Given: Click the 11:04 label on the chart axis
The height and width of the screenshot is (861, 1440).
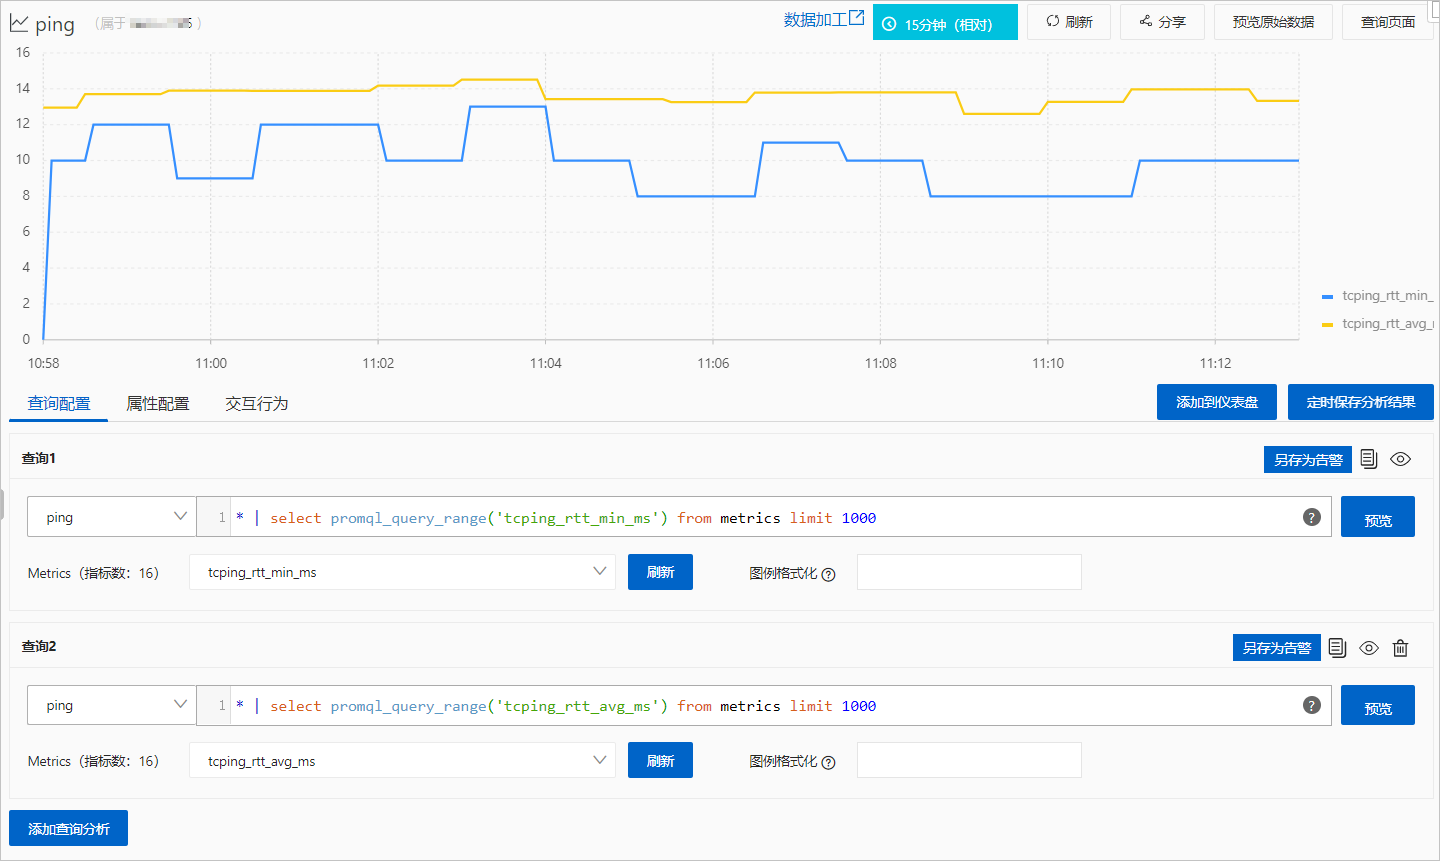Looking at the screenshot, I should (x=545, y=363).
